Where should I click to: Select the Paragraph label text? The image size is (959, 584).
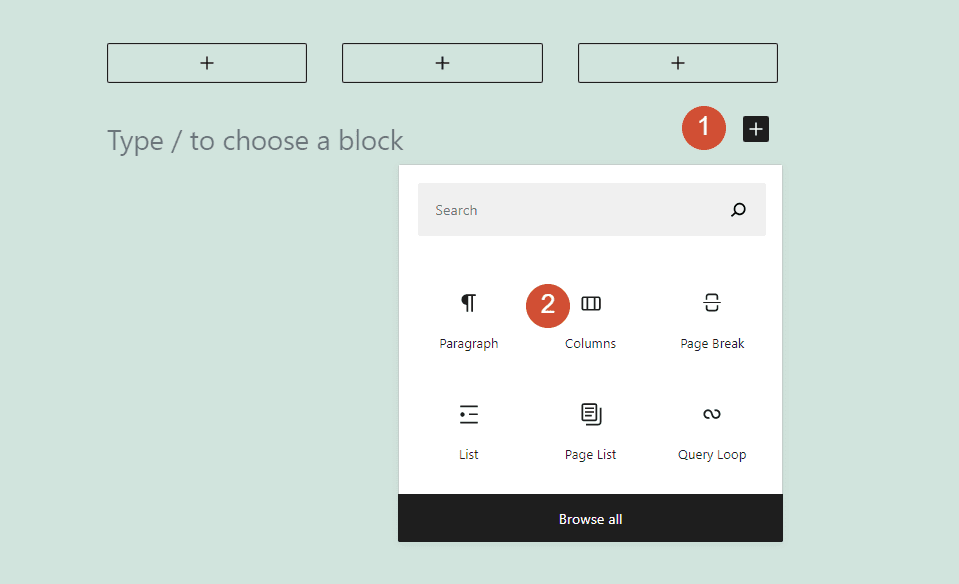pyautogui.click(x=468, y=343)
